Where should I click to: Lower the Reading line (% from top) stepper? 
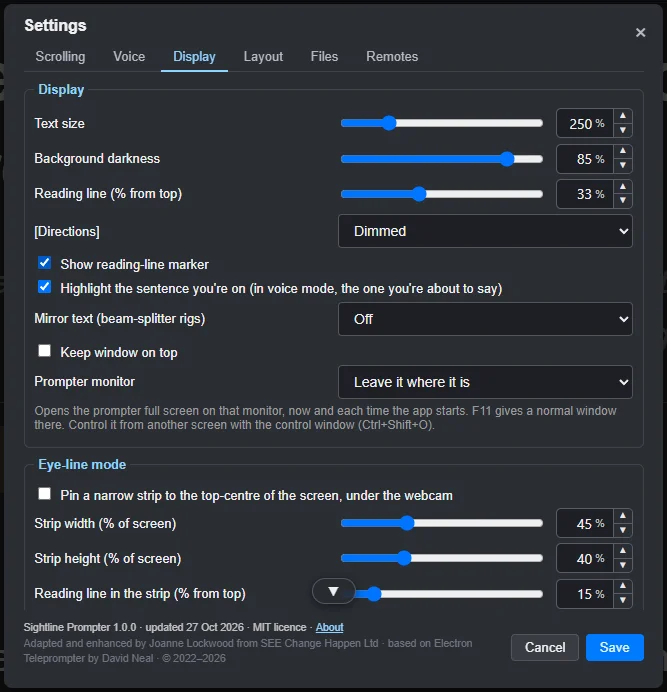622,201
